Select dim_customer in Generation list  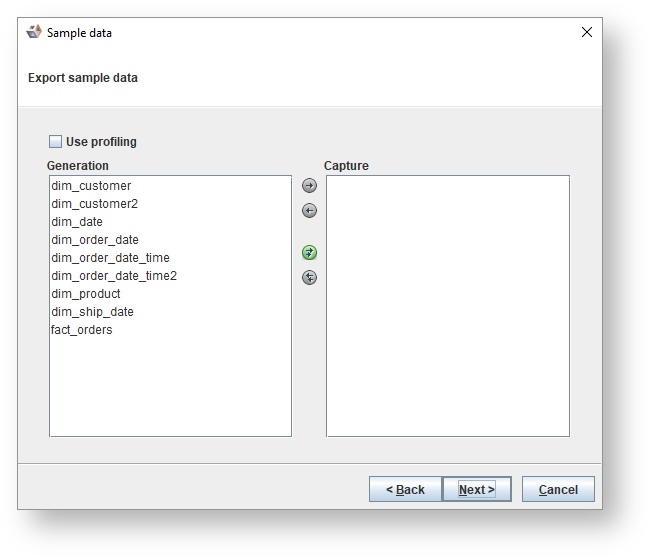click(x=91, y=186)
